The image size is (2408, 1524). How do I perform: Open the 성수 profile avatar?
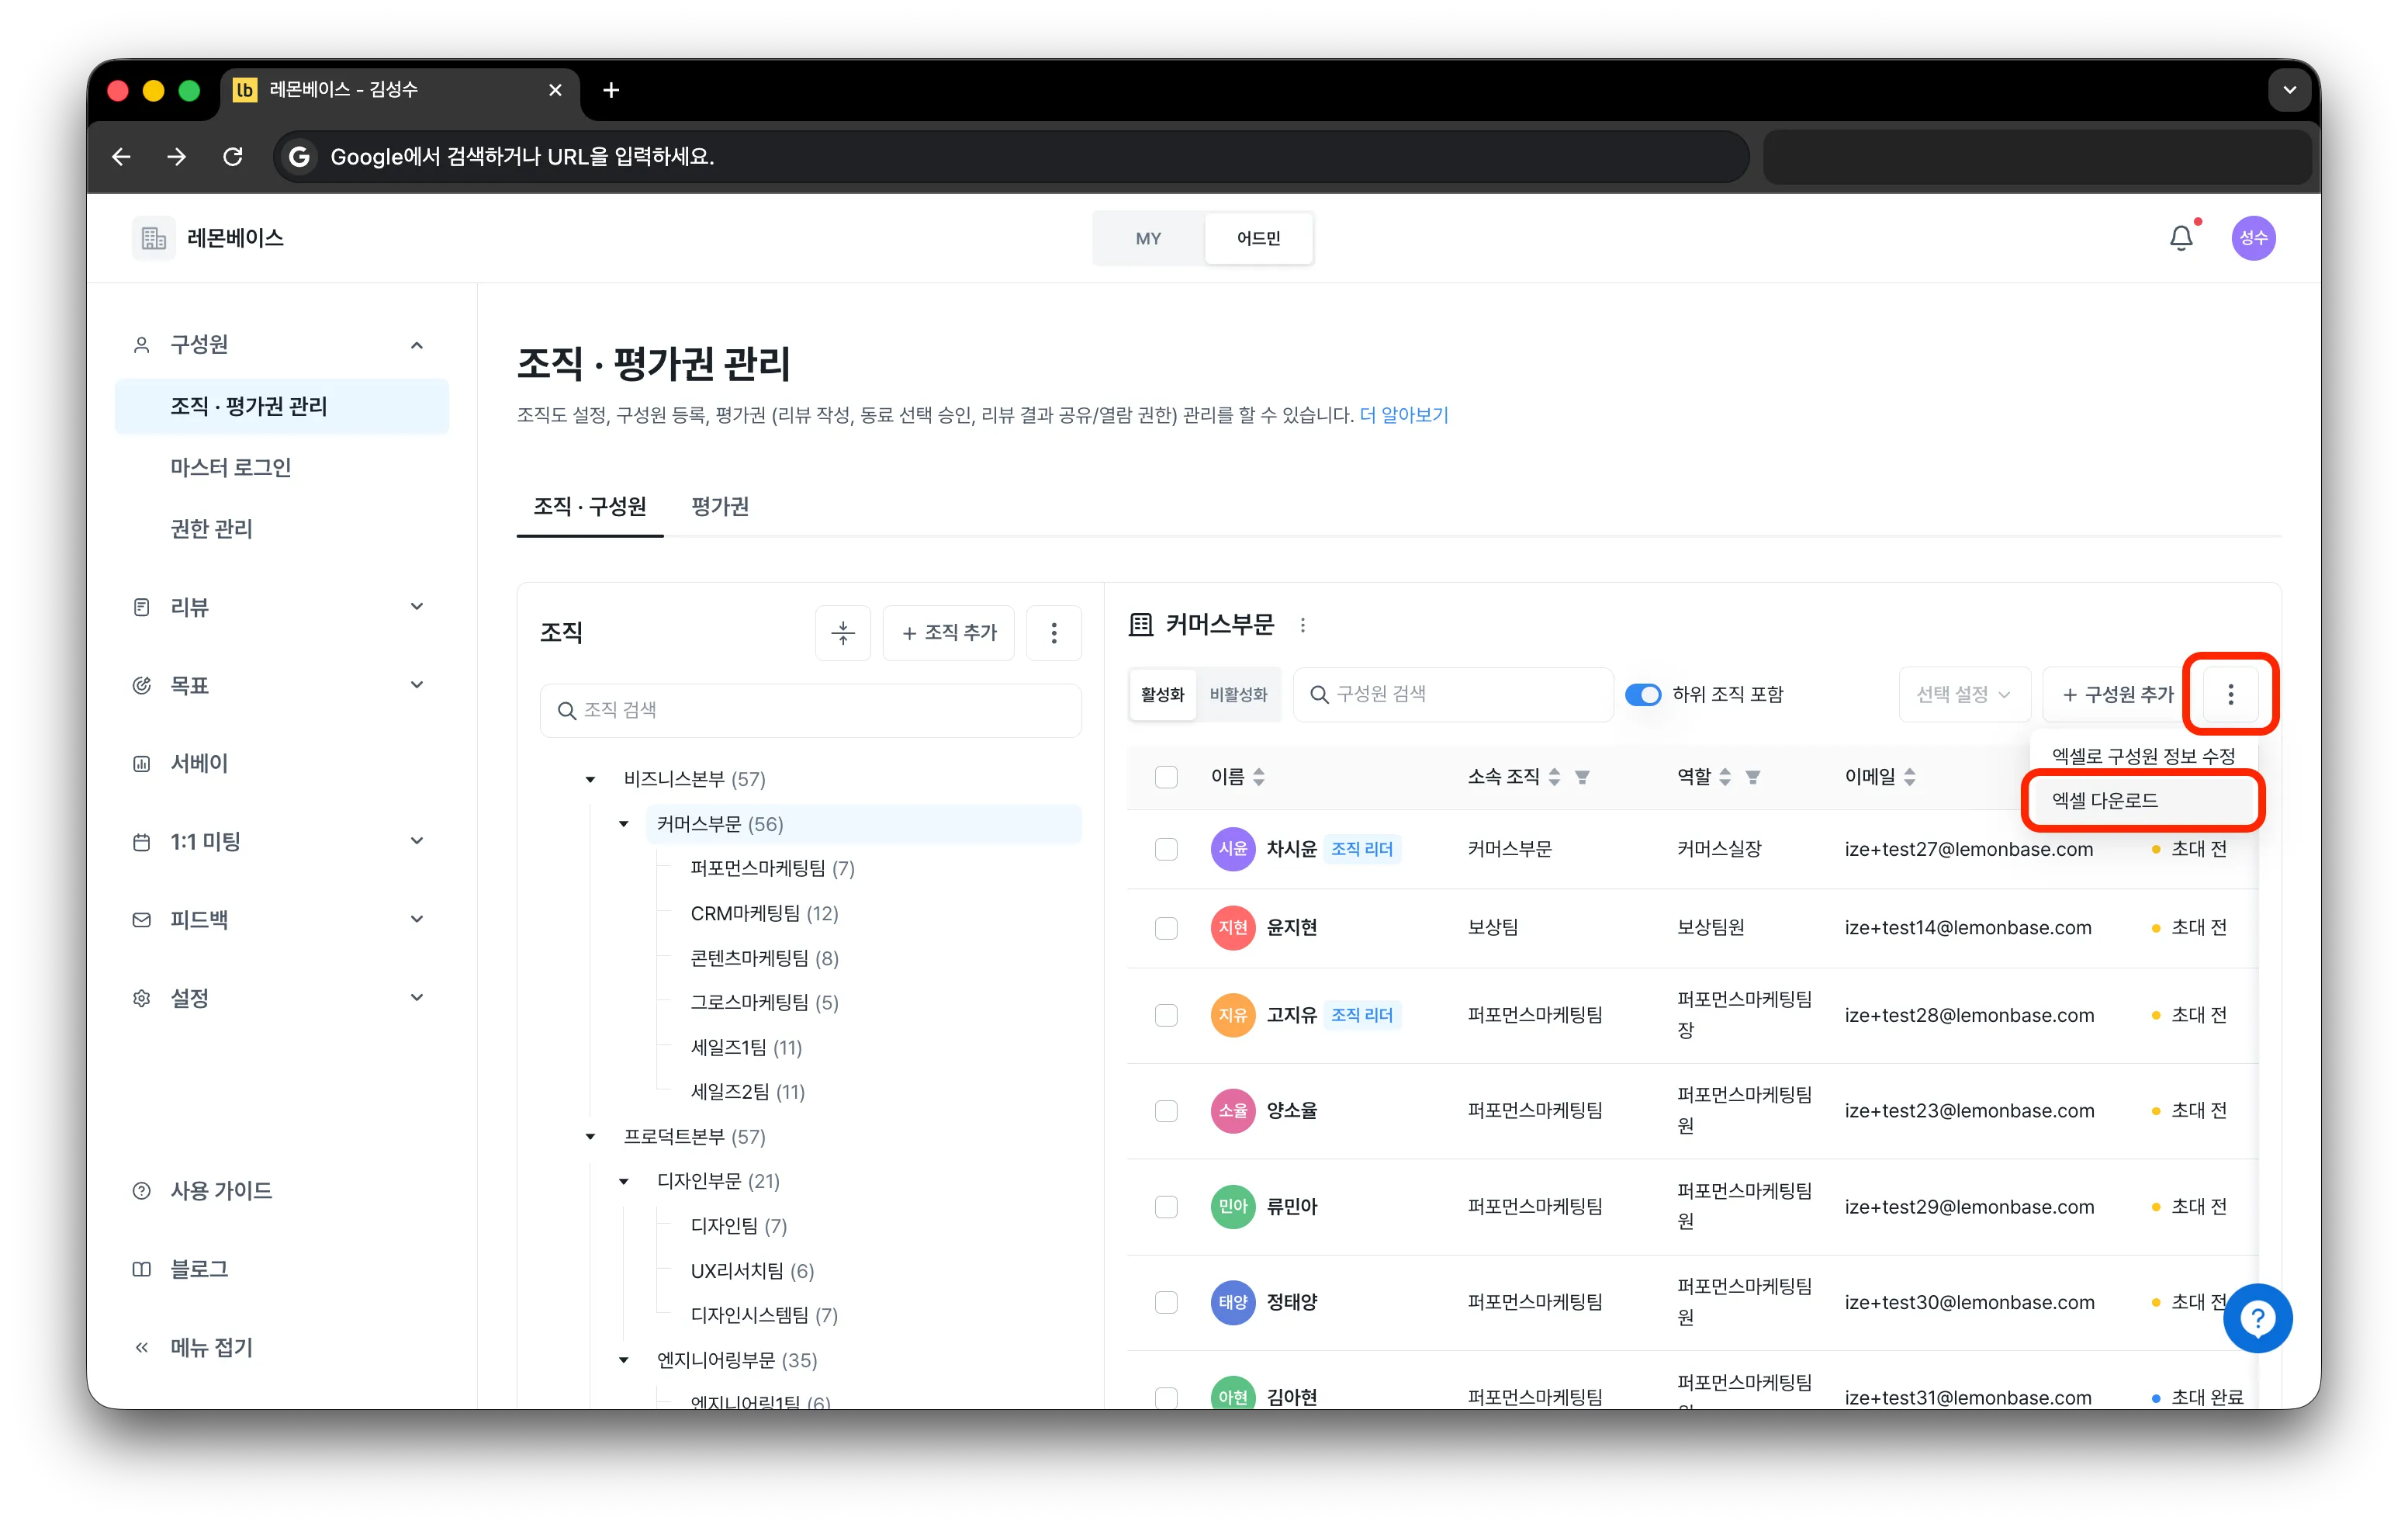[x=2253, y=238]
